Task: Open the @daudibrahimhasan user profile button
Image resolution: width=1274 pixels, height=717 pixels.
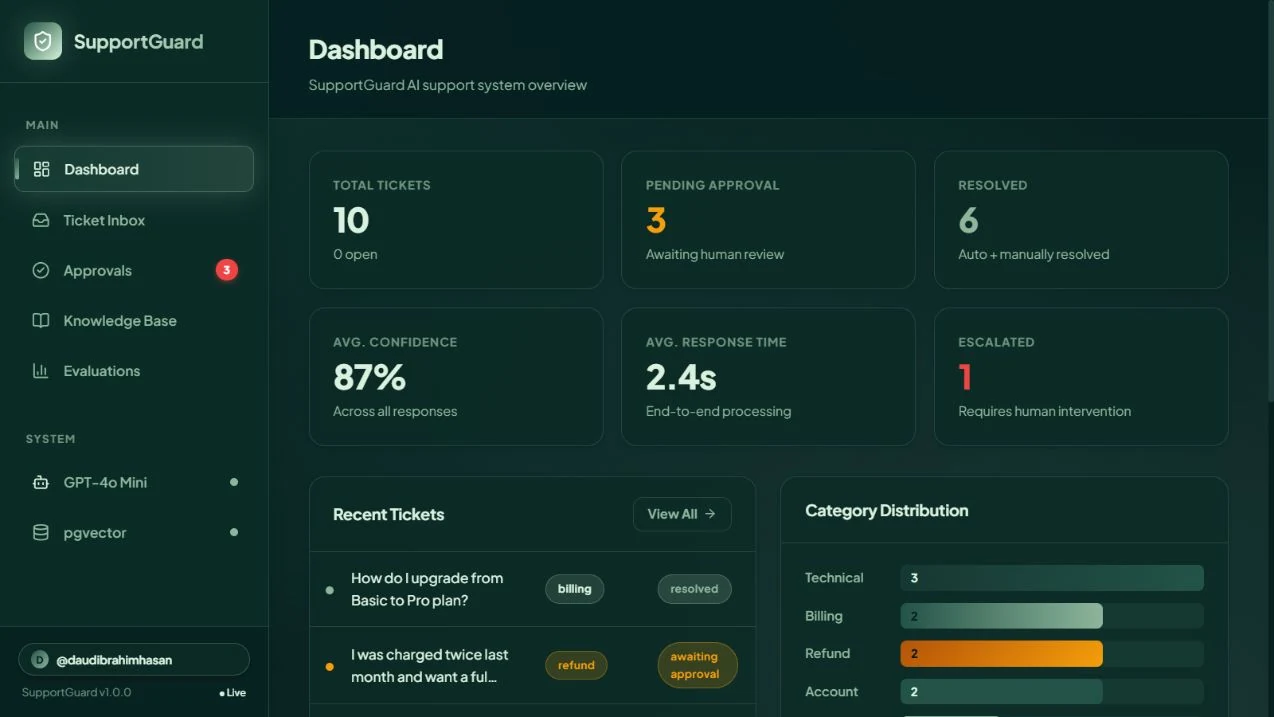Action: 134,660
